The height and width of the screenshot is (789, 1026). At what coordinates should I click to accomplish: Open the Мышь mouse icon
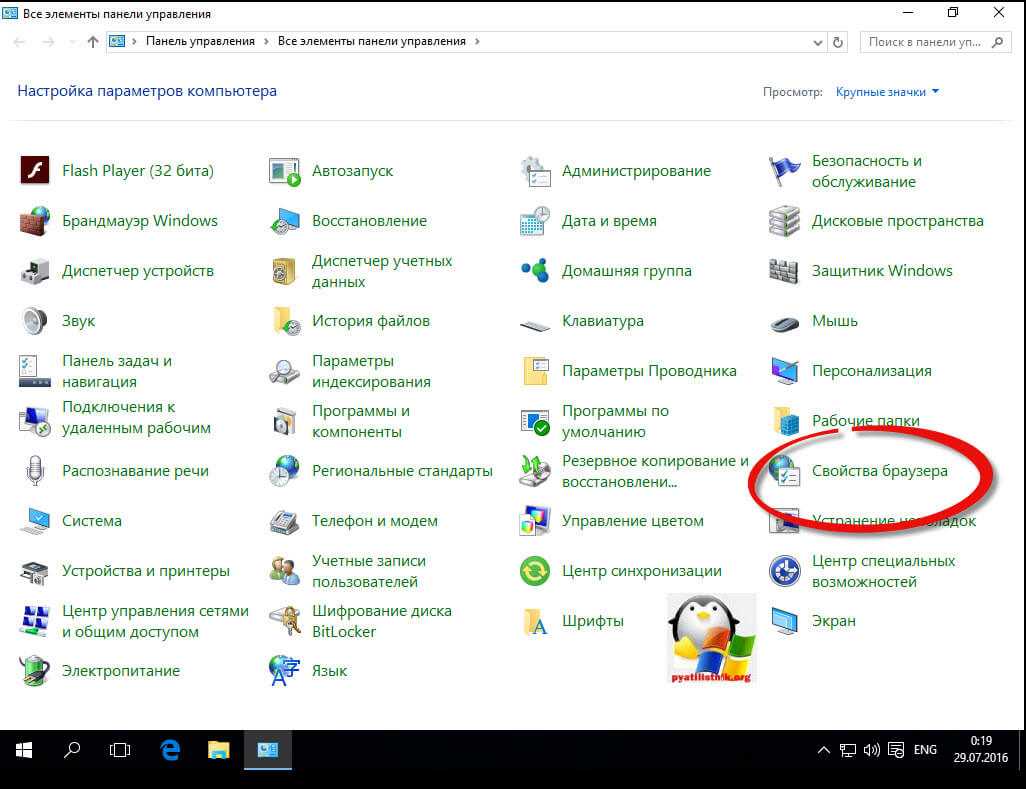(x=784, y=321)
